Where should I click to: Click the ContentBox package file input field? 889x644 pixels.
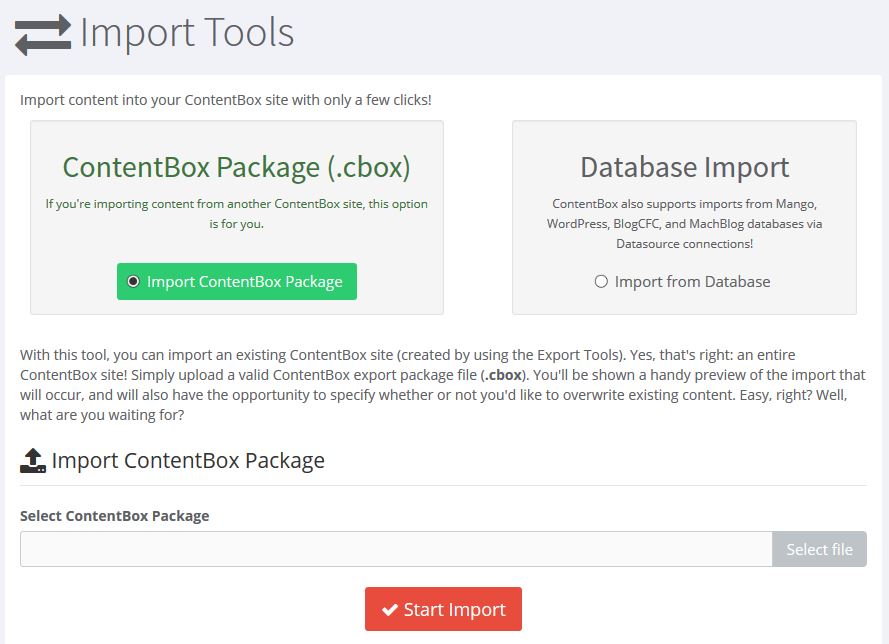[x=396, y=549]
